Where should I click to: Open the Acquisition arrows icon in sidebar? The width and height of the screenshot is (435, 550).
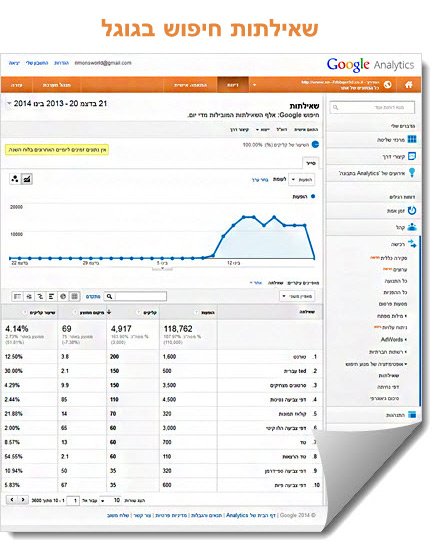pos(412,244)
